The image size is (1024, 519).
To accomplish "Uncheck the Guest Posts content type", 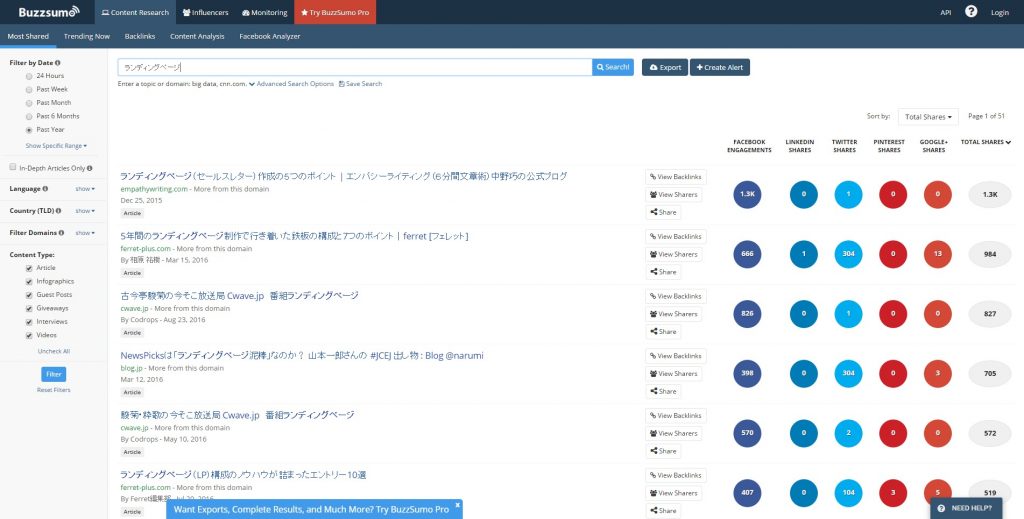I will (29, 295).
